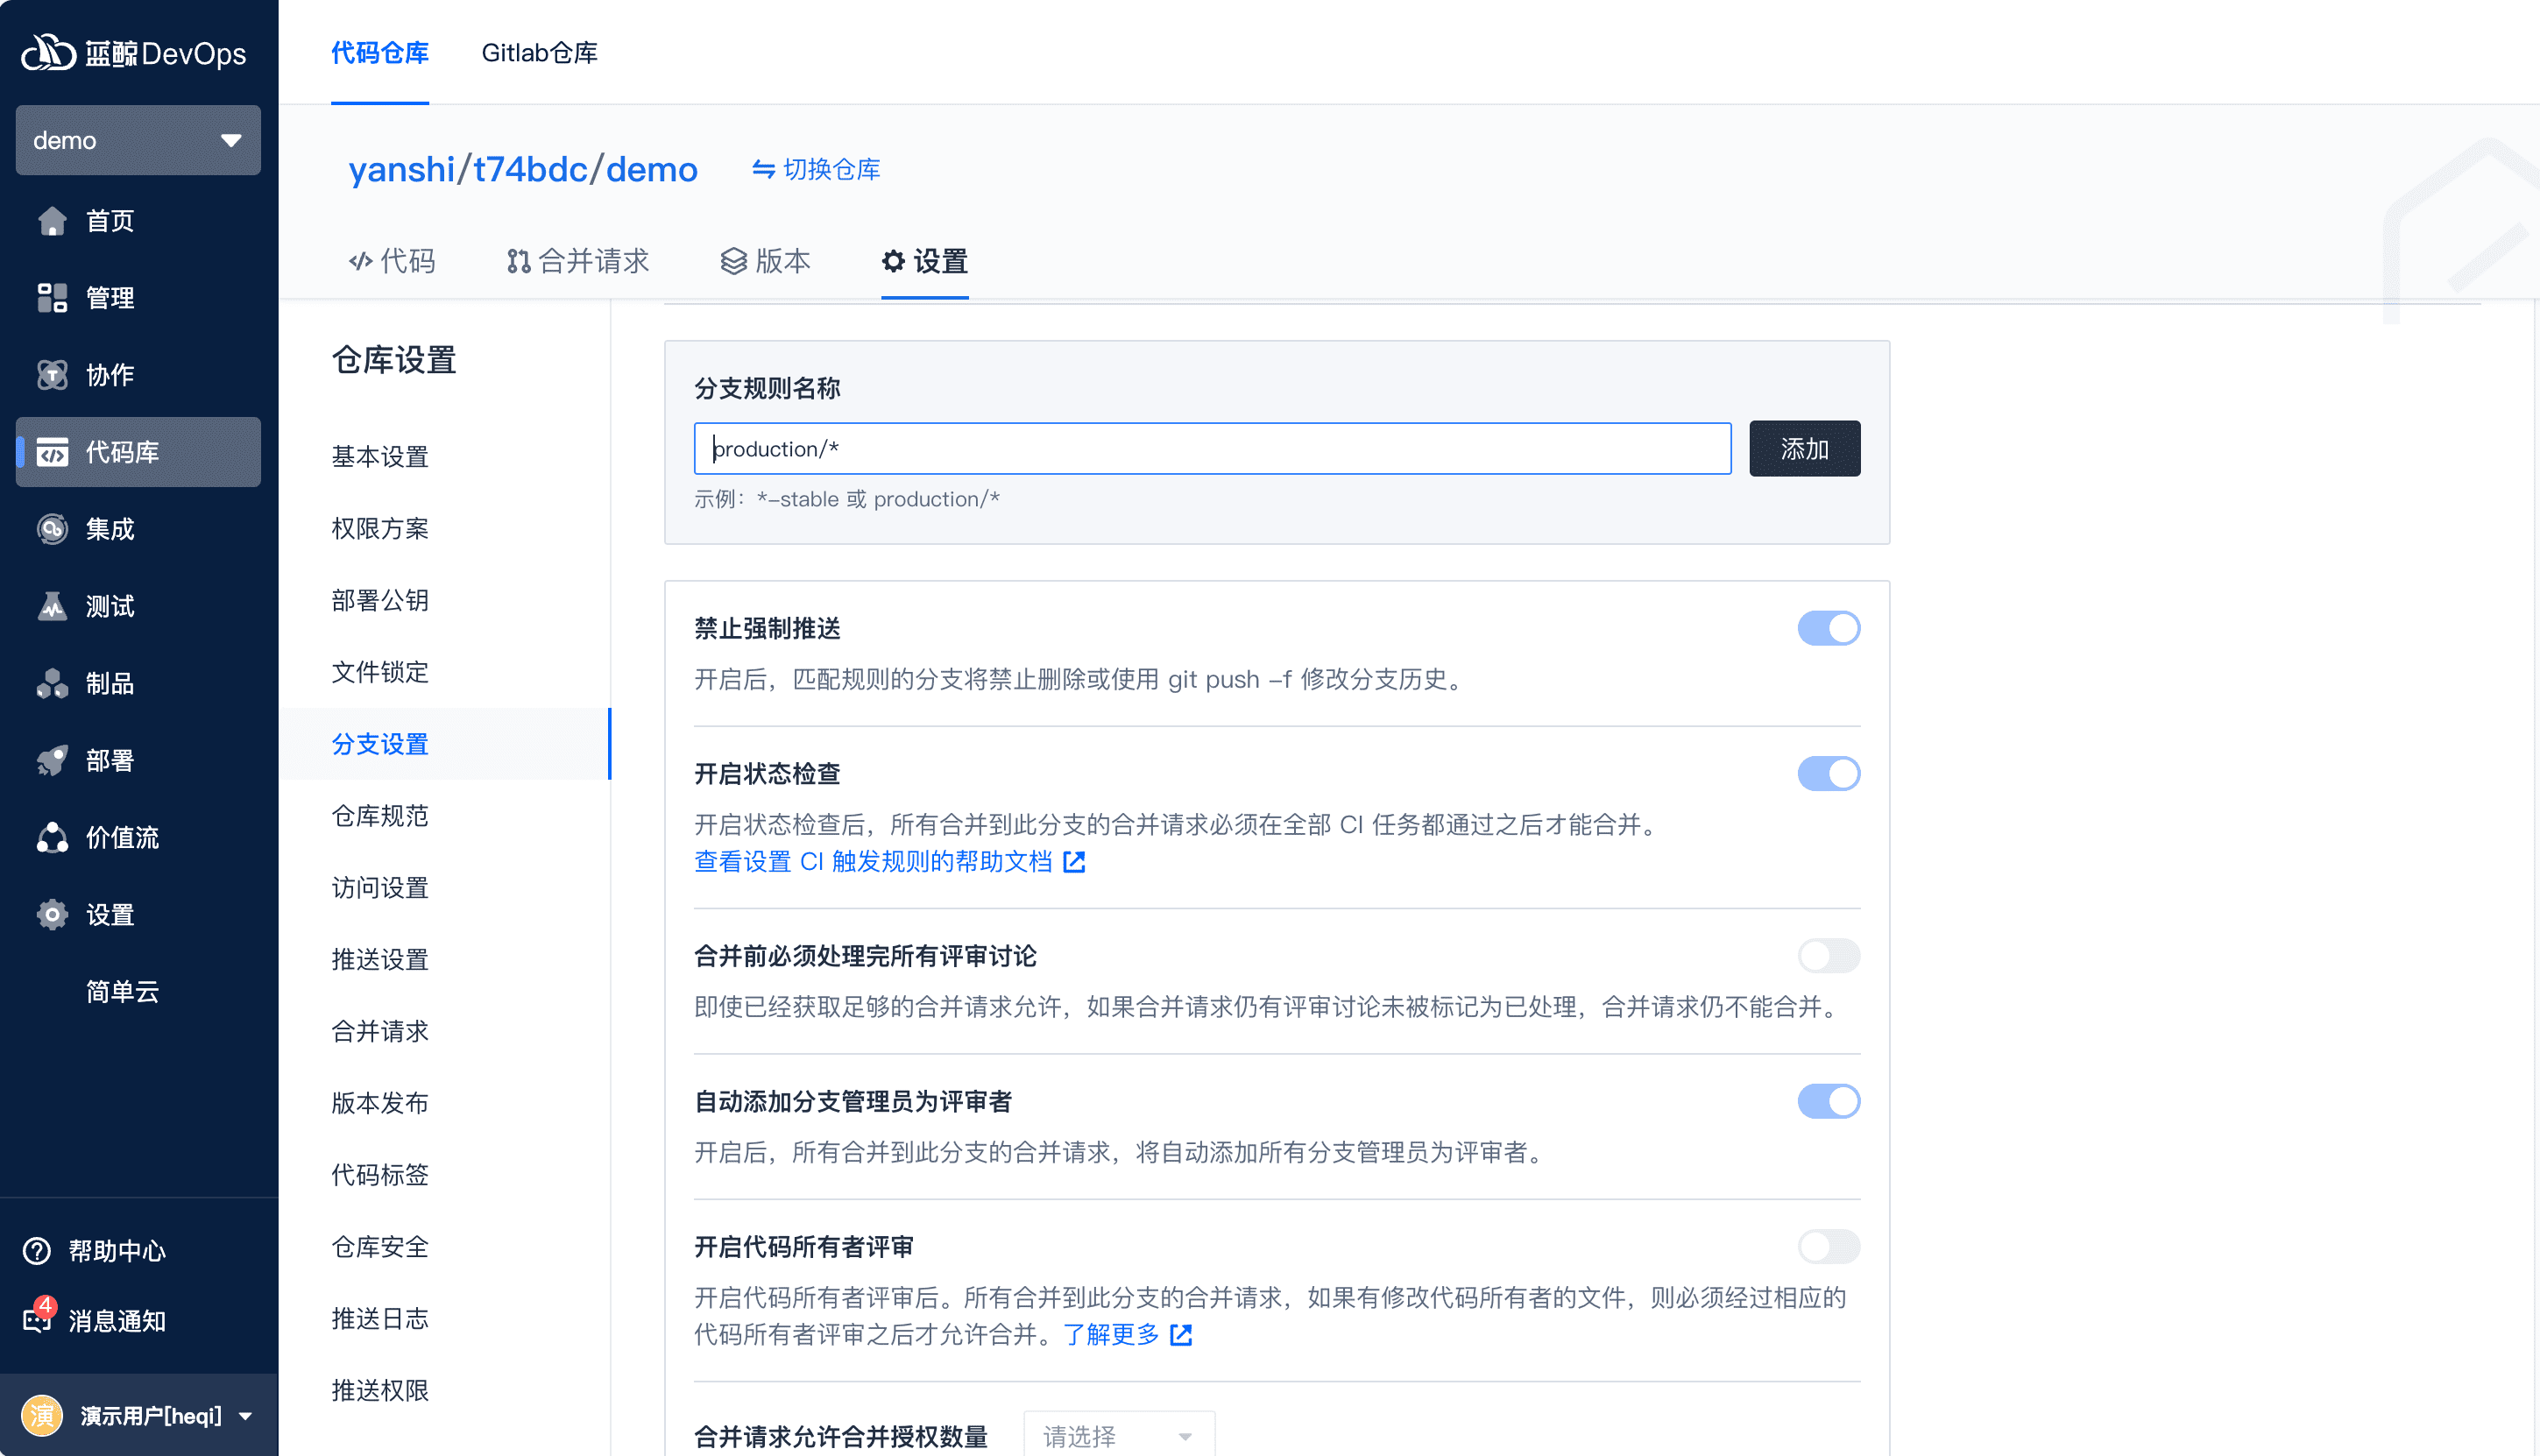Click the 添加 add button
The height and width of the screenshot is (1456, 2540).
tap(1804, 448)
